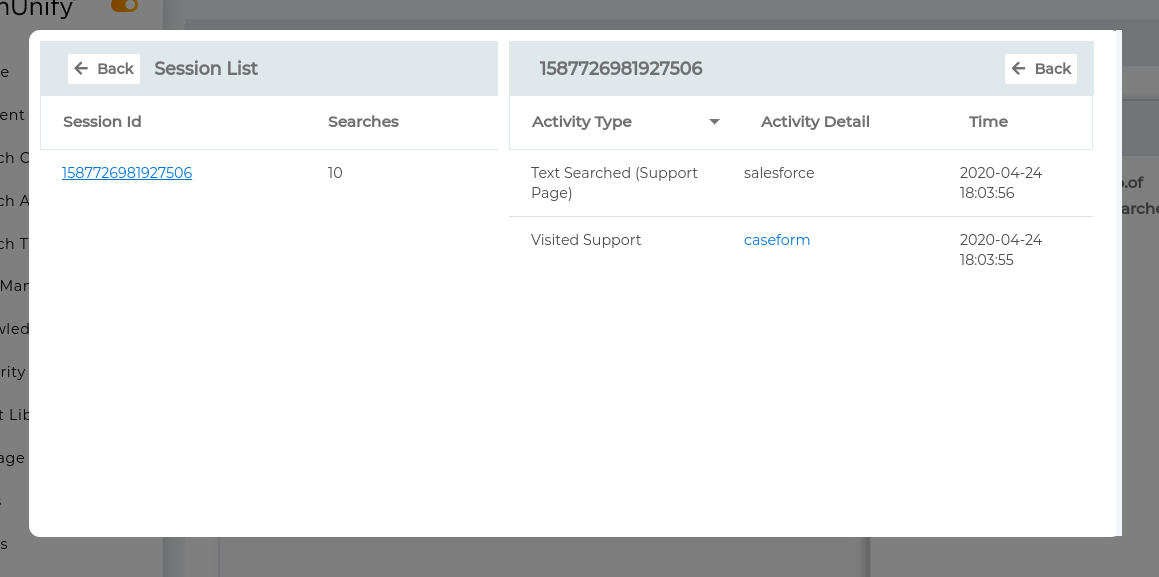Click the Session Id column header
This screenshot has height=577, width=1159.
tap(102, 122)
